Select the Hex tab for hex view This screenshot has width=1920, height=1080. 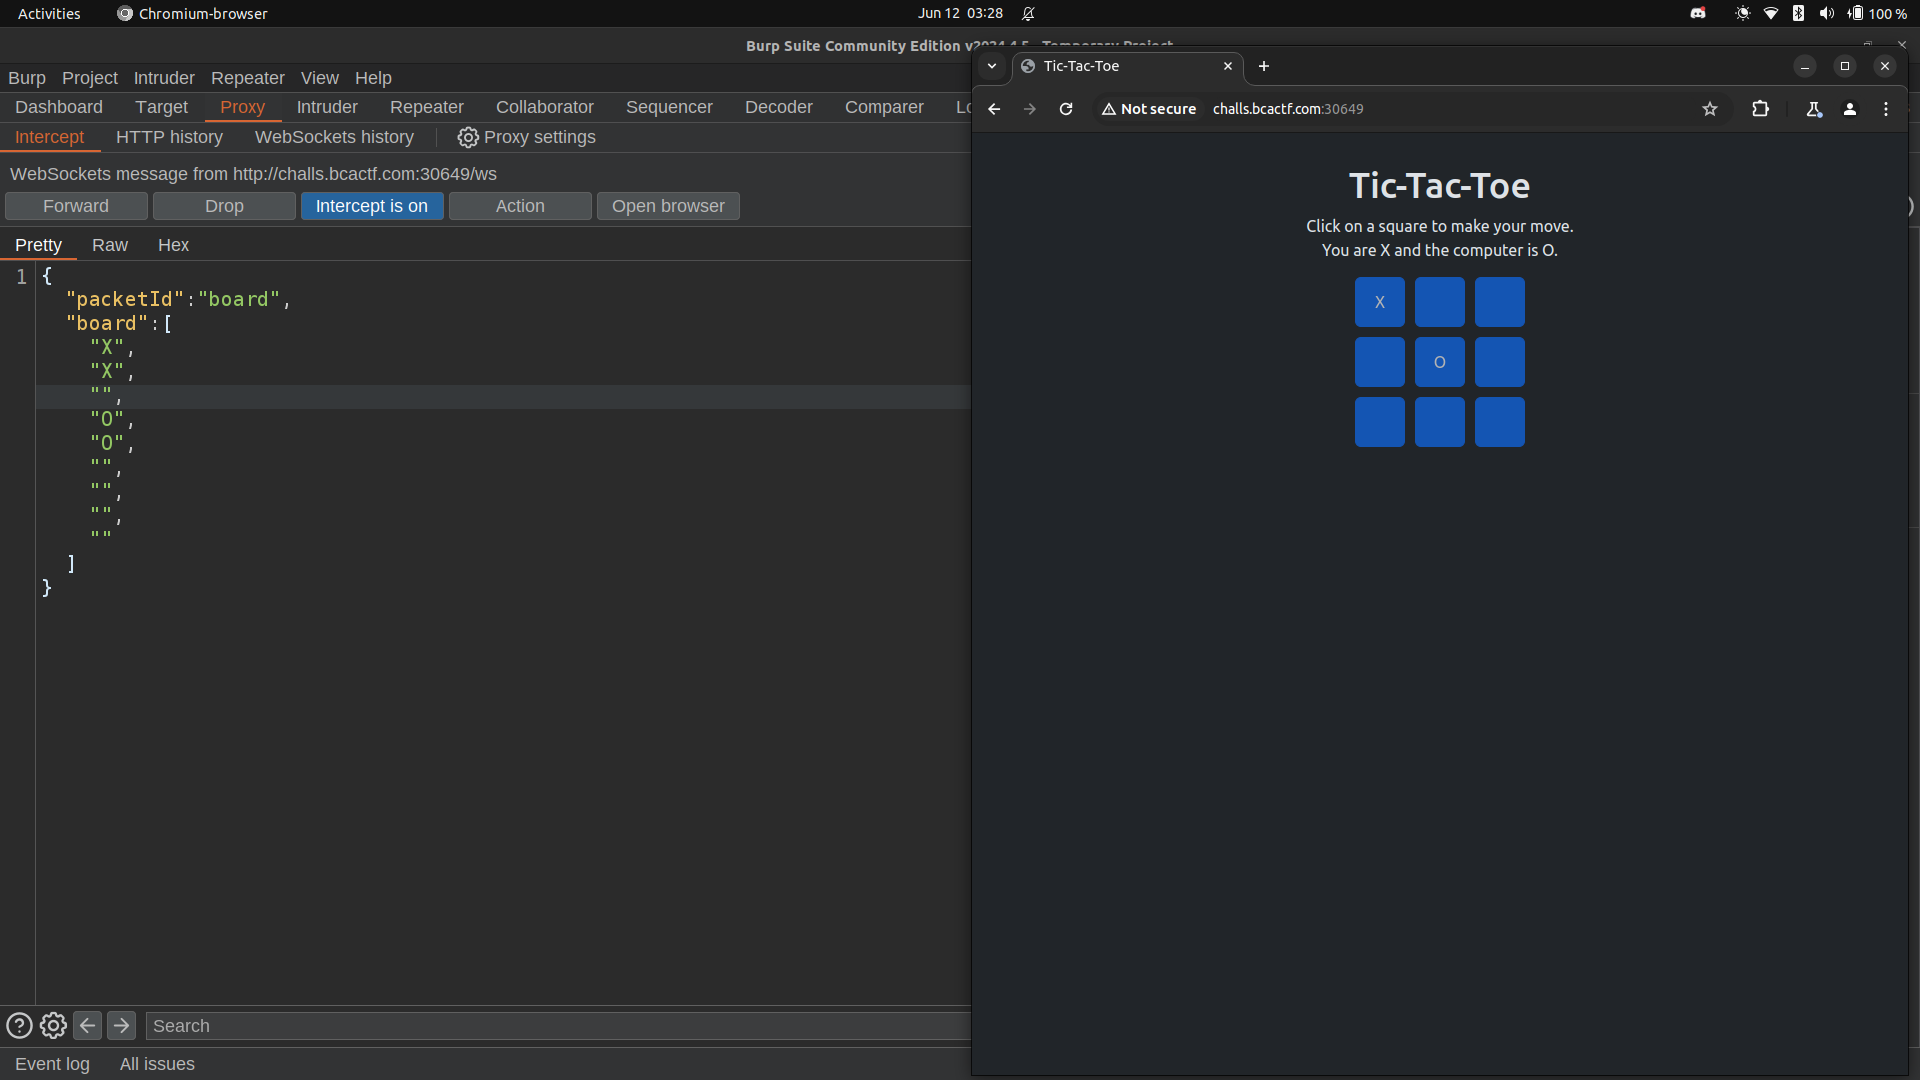pyautogui.click(x=173, y=244)
